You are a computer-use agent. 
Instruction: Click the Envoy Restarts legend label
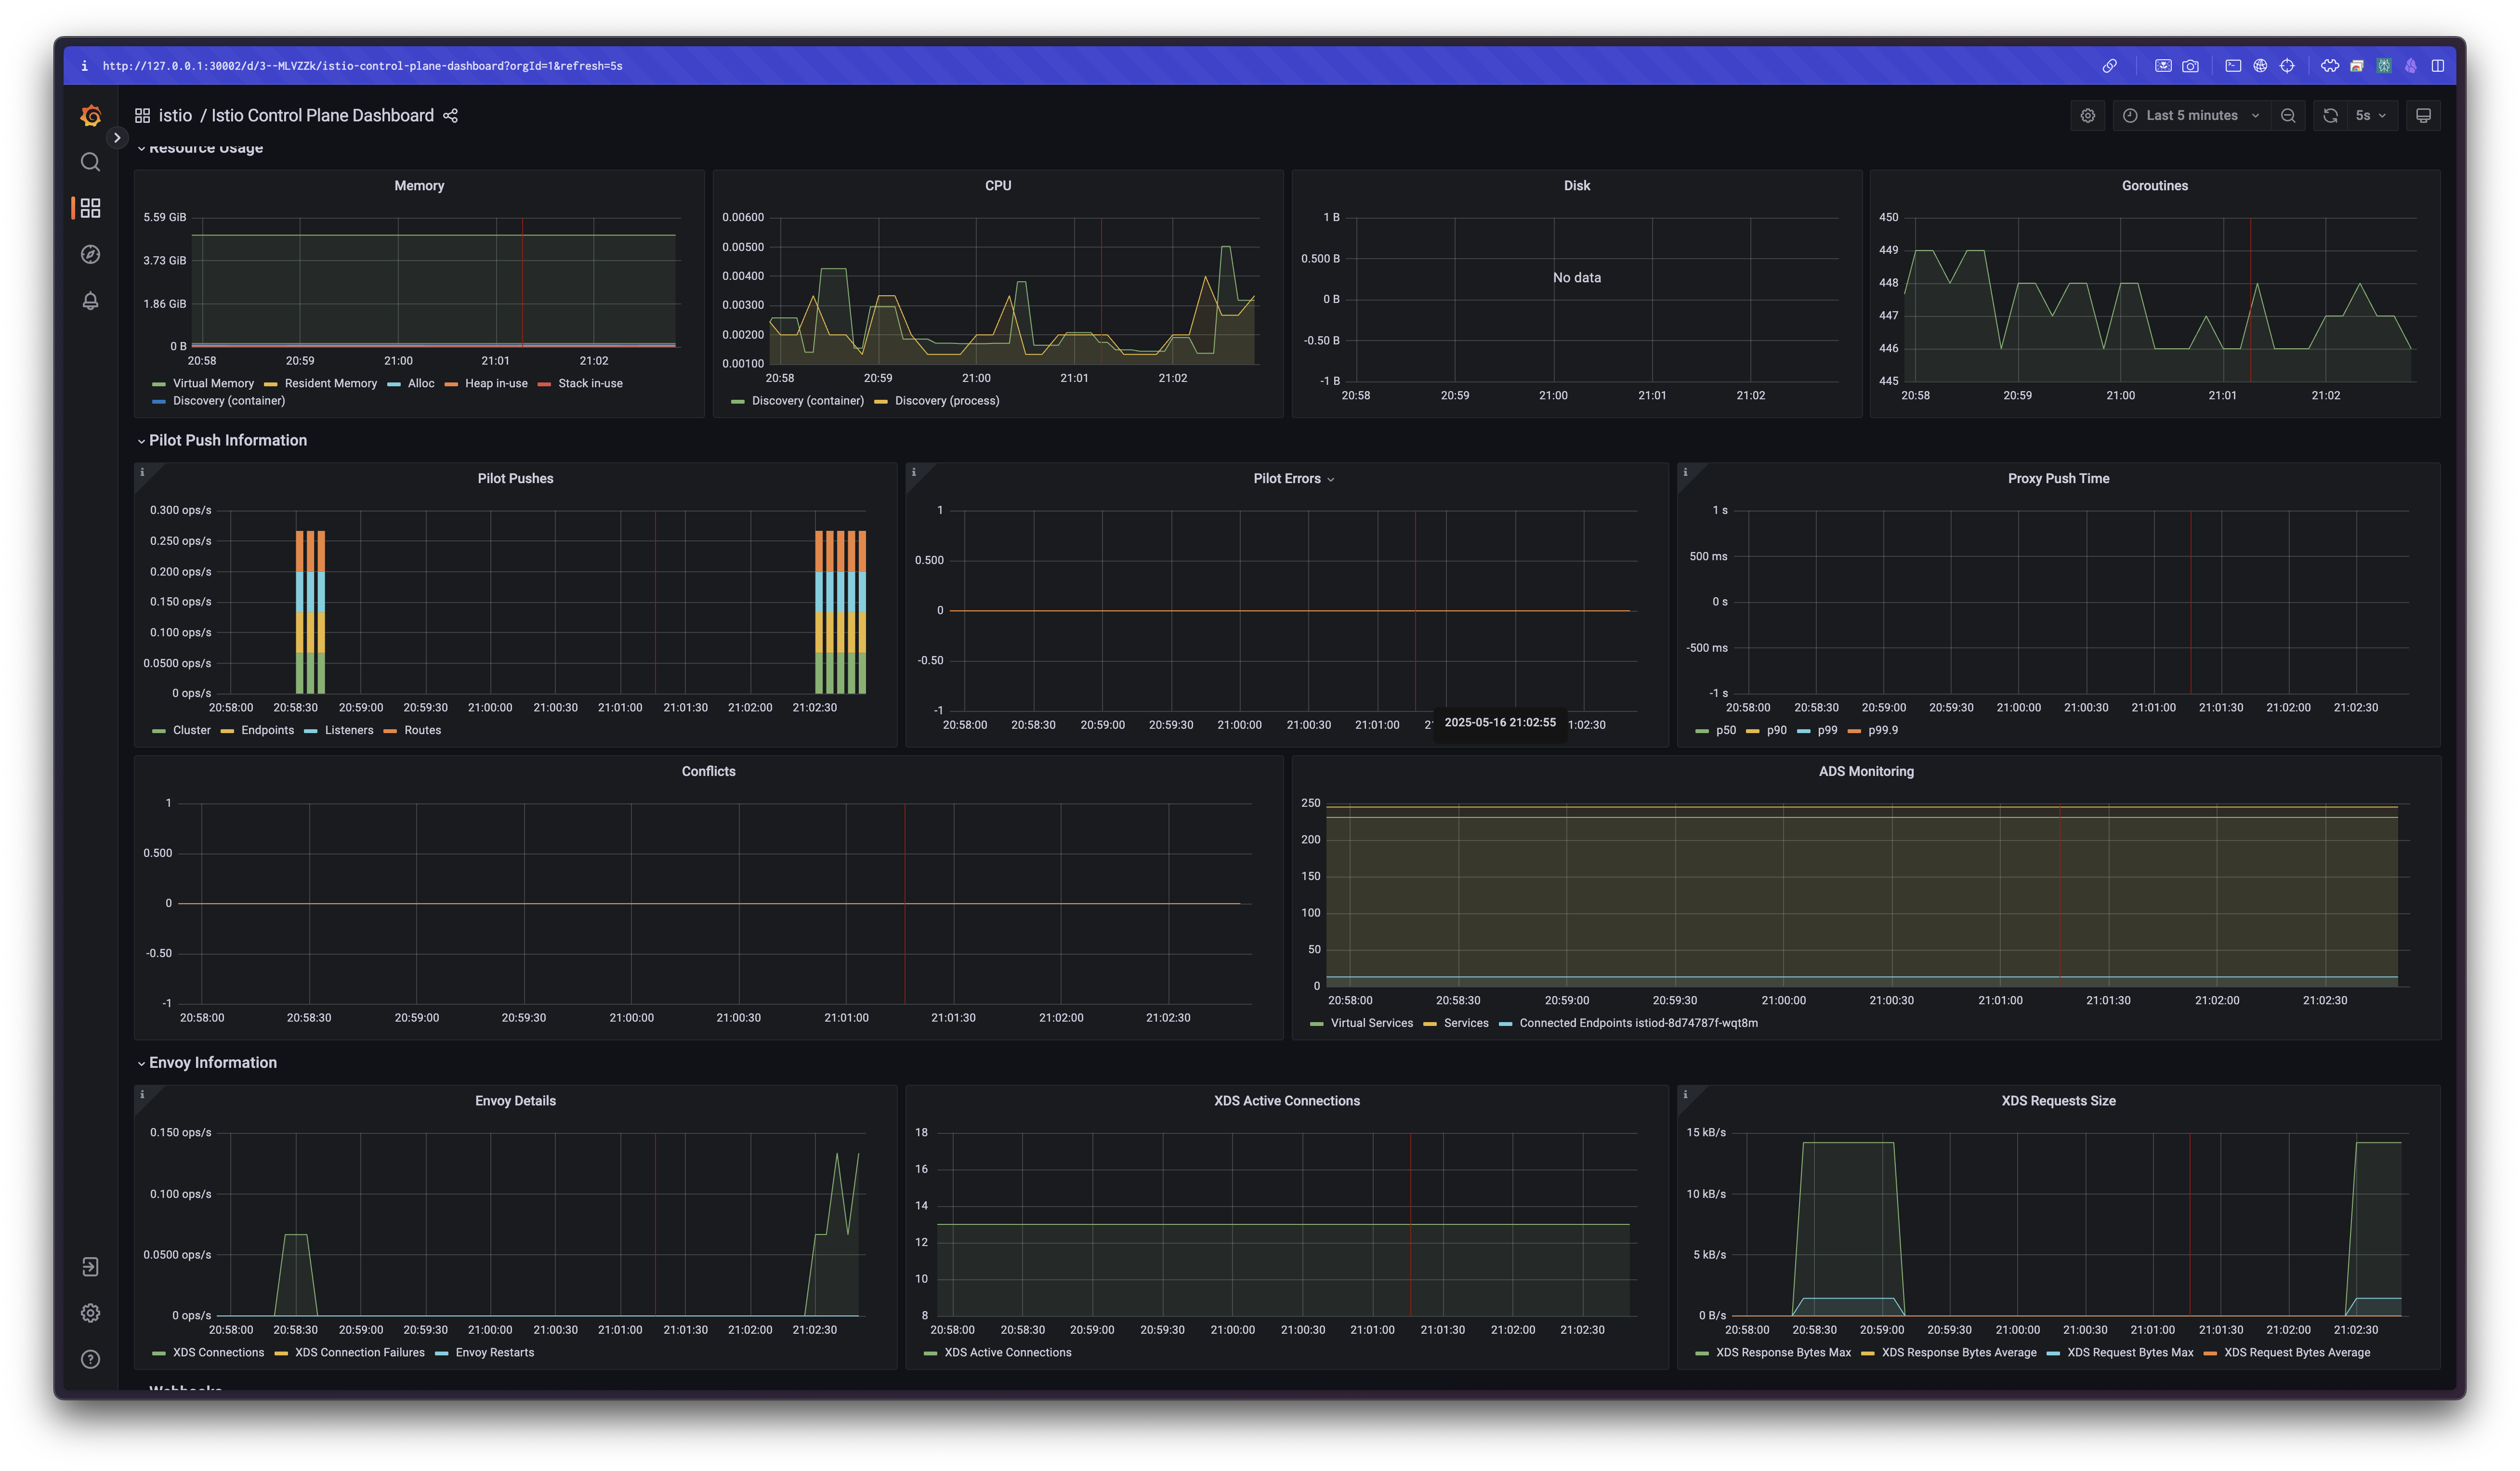click(495, 1353)
